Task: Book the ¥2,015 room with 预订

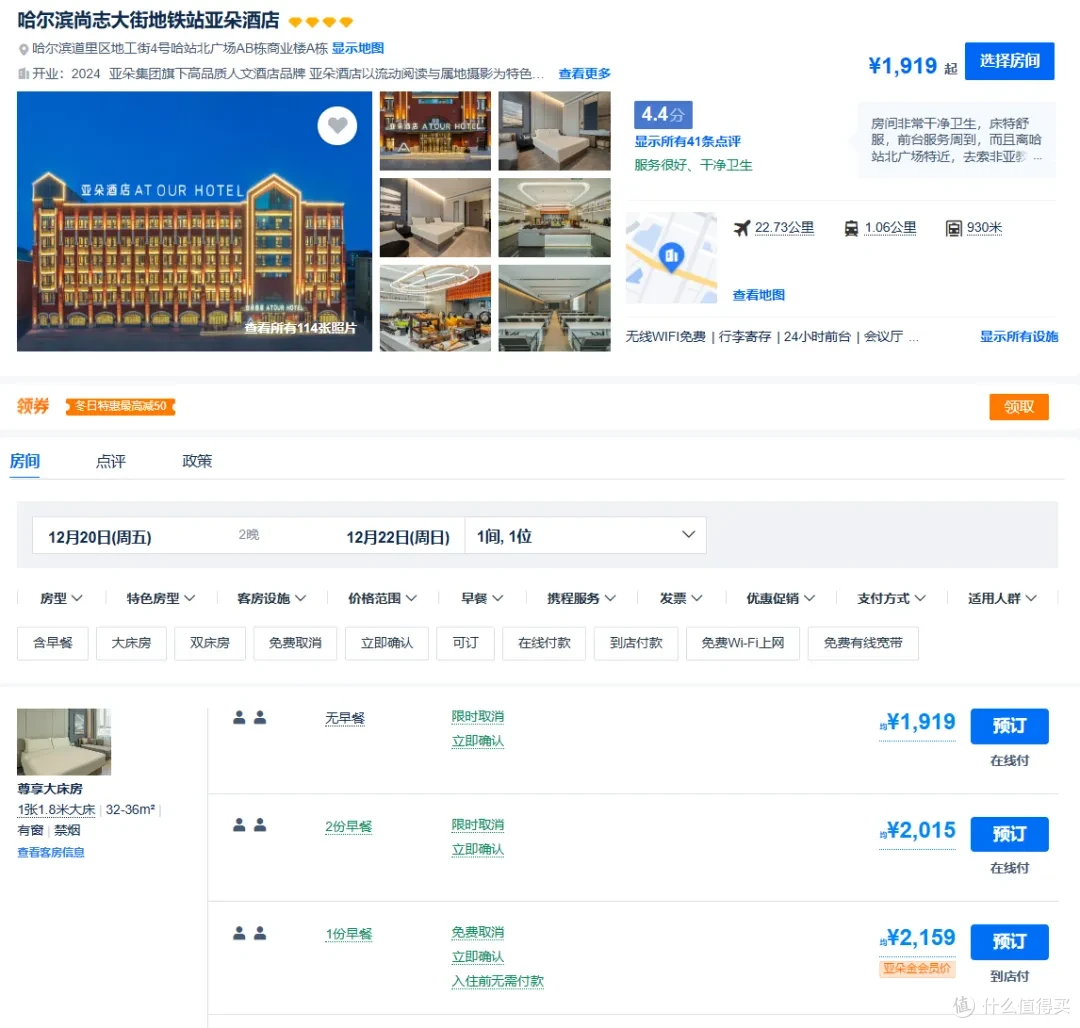Action: [x=1009, y=834]
